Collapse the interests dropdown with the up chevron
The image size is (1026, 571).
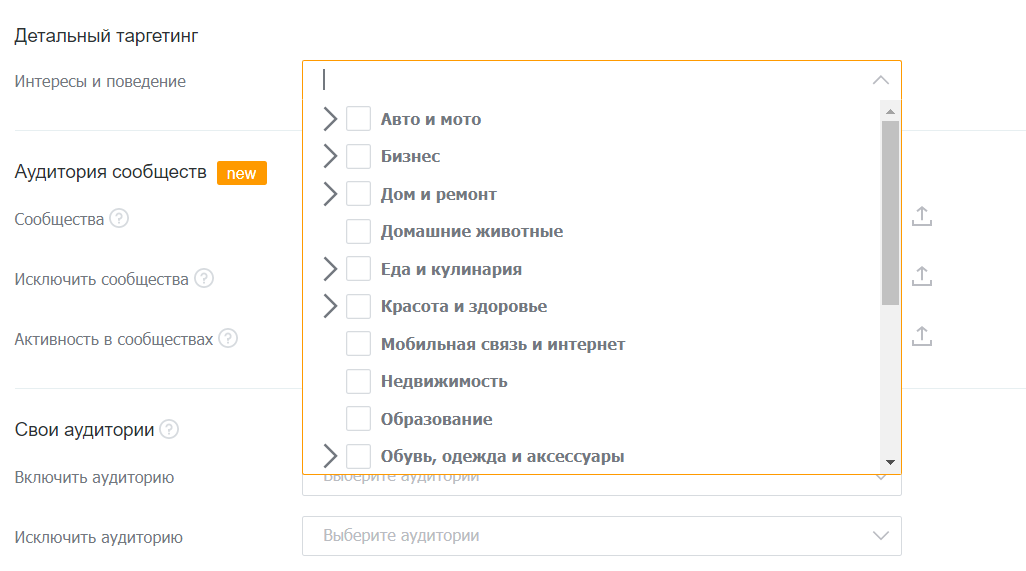(x=881, y=80)
